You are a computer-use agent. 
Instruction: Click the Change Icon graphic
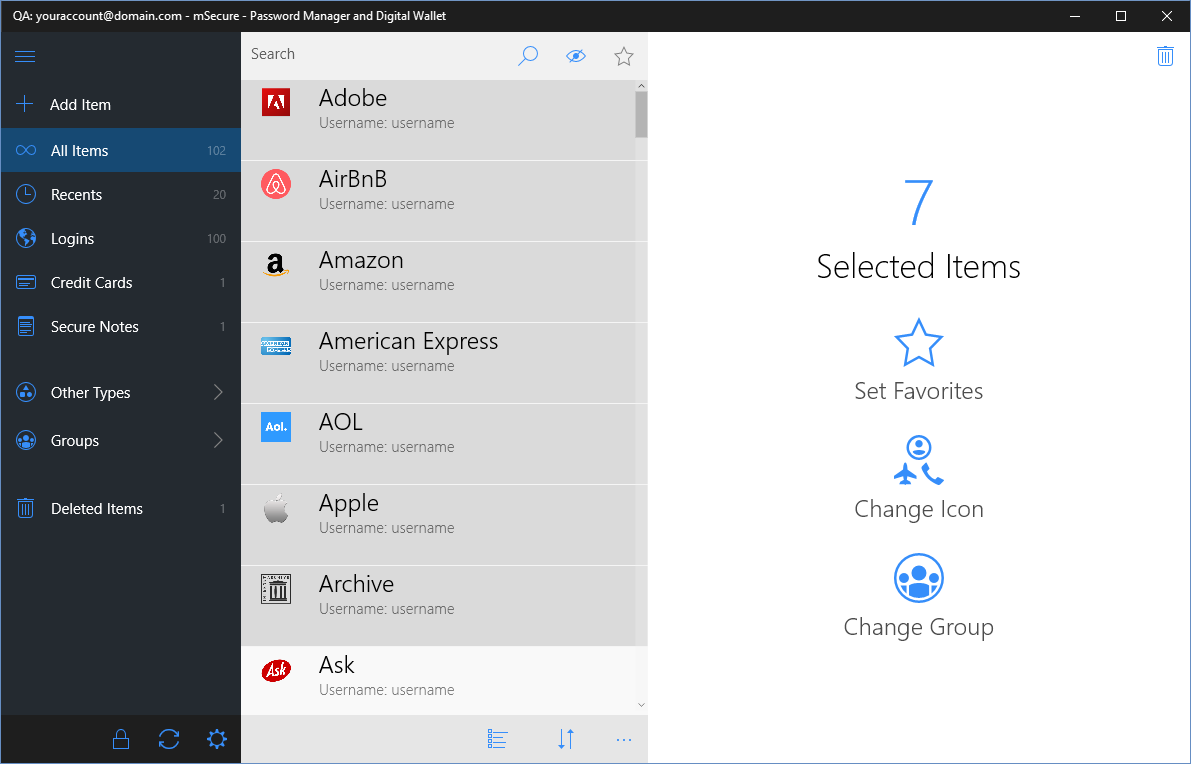click(918, 460)
